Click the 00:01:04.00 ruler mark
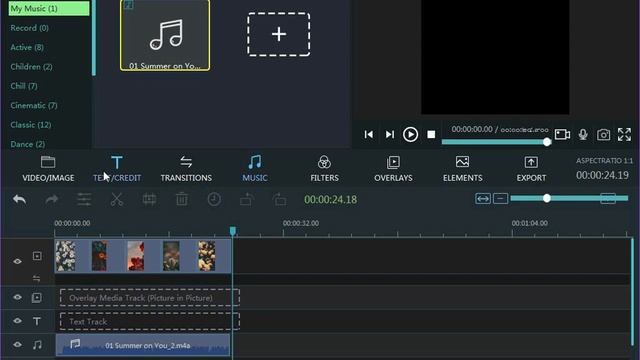Image resolution: width=640 pixels, height=360 pixels. (x=530, y=223)
